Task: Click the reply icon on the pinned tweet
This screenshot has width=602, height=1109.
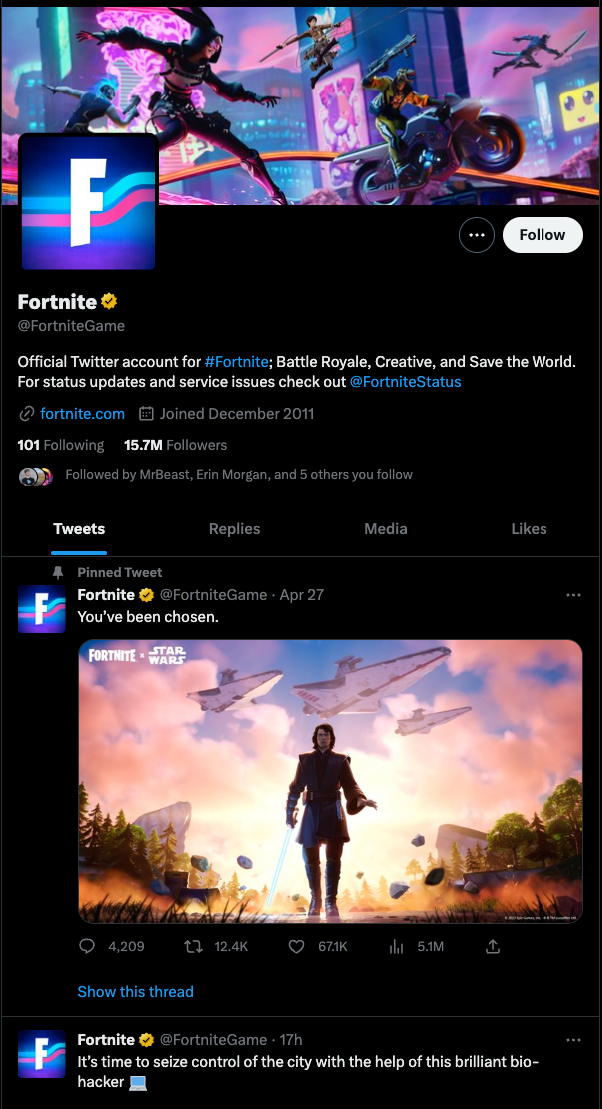Action: [87, 946]
